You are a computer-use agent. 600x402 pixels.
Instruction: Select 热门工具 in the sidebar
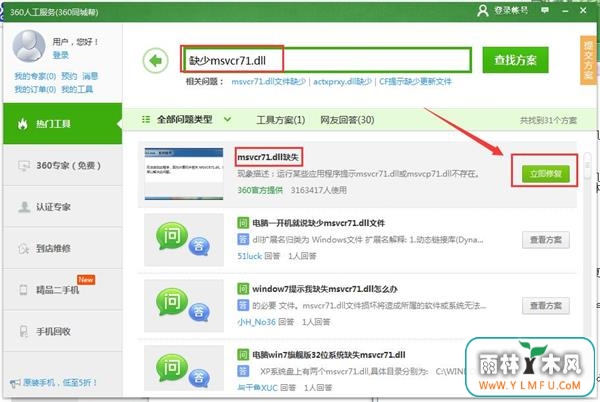(x=63, y=124)
